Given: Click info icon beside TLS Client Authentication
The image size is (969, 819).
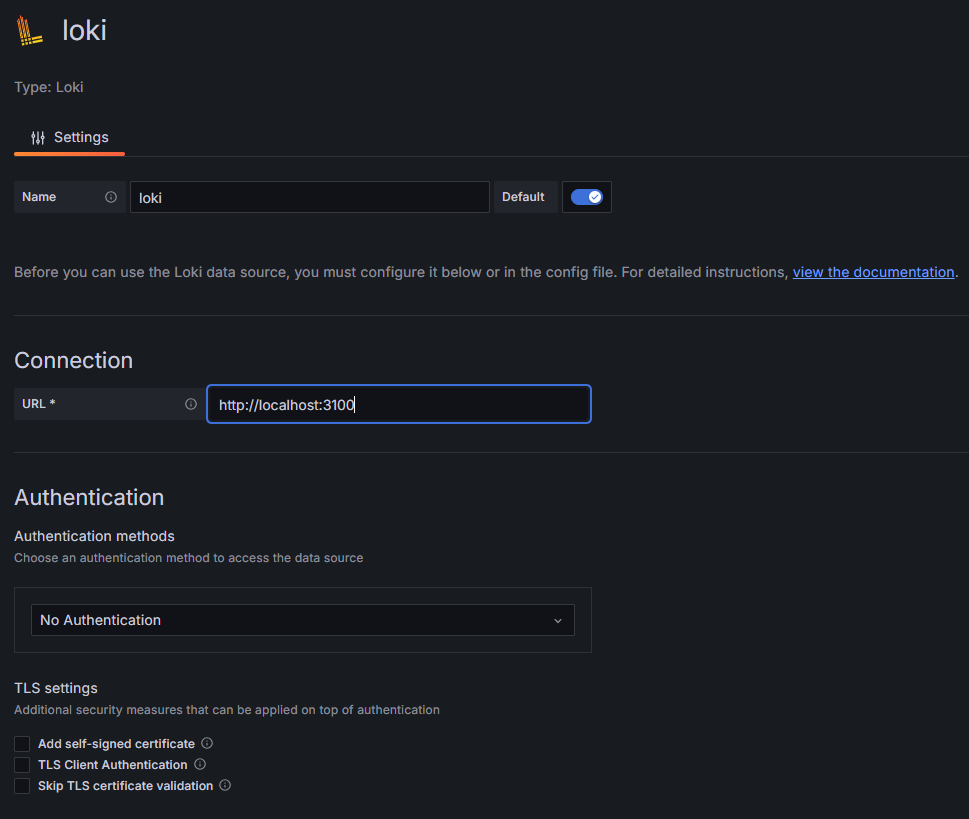Looking at the screenshot, I should 200,764.
